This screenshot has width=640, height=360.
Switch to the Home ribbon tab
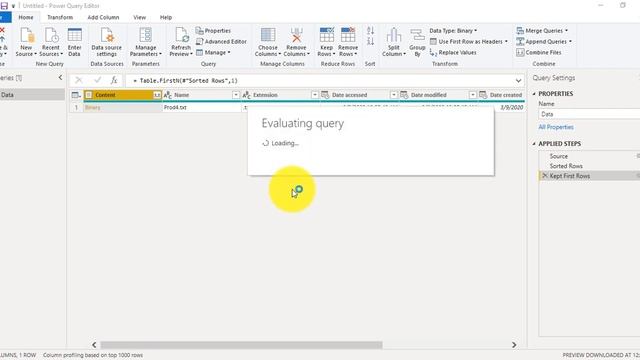[26, 18]
